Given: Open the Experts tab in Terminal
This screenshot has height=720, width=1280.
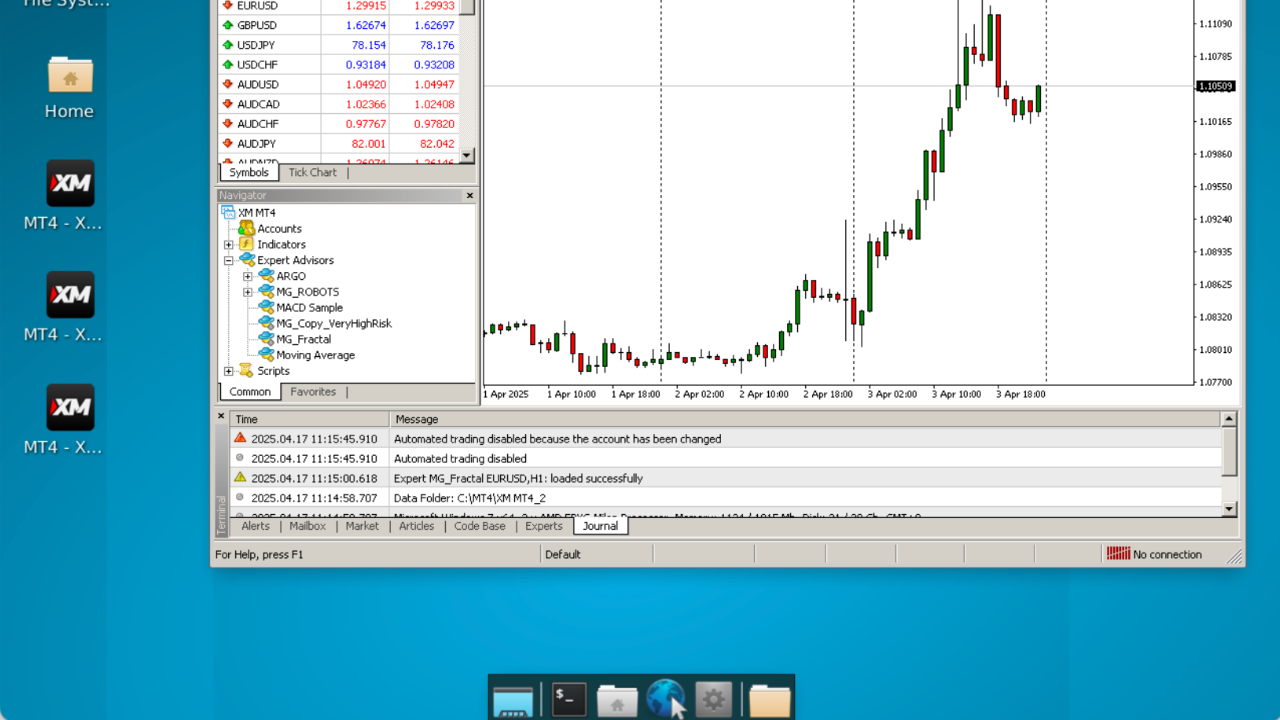Looking at the screenshot, I should pyautogui.click(x=544, y=526).
